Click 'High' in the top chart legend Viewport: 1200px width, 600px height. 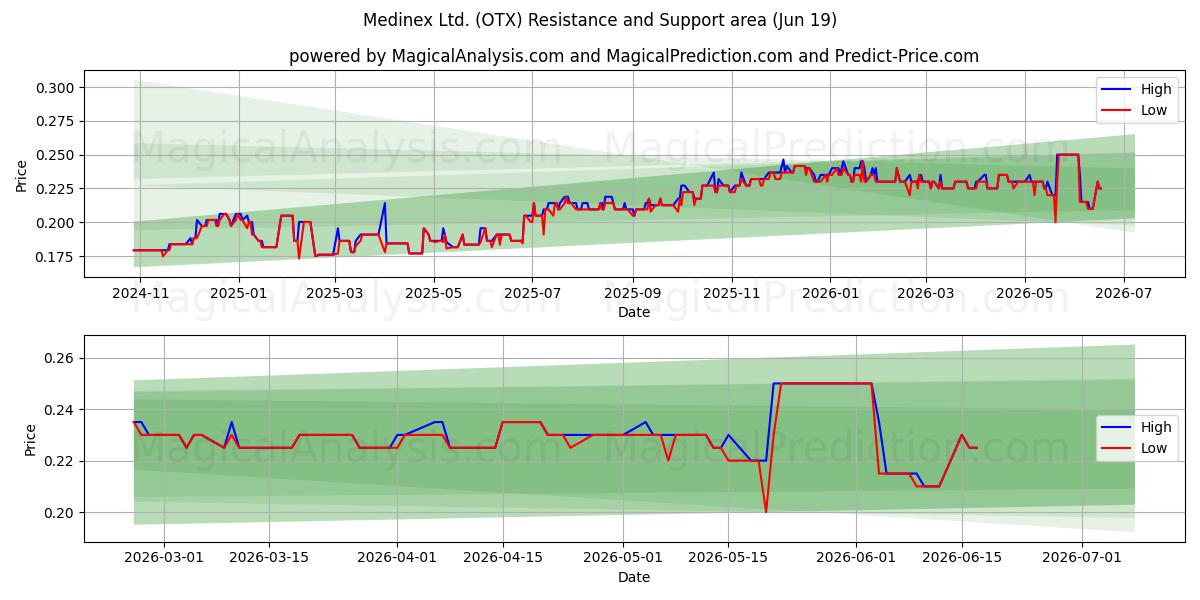(x=1154, y=90)
